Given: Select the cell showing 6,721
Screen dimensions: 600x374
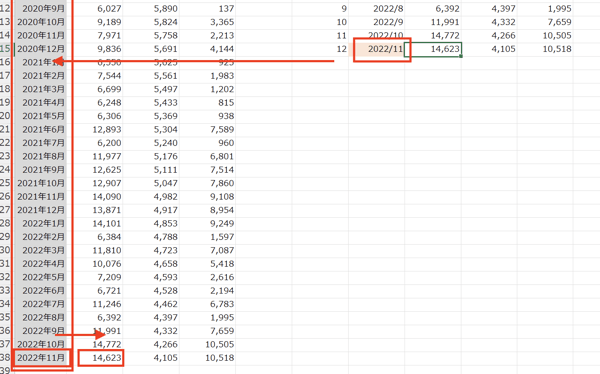Looking at the screenshot, I should [x=95, y=290].
